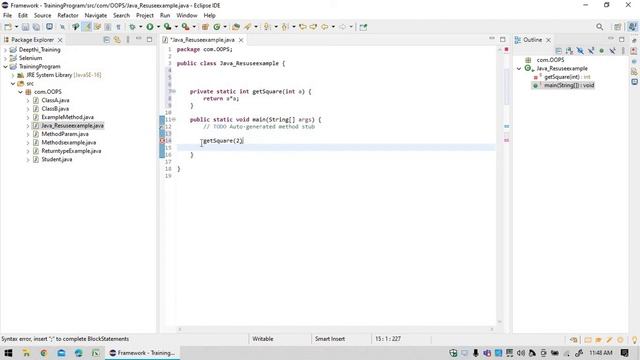Screen dimensions: 640x360
Task: Collapse all in the Package Explorer toolbar
Action: [107, 40]
